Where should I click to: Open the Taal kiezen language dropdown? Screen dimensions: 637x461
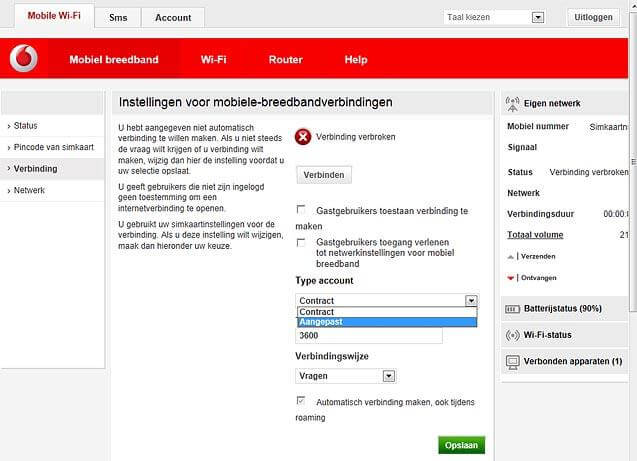click(x=494, y=17)
